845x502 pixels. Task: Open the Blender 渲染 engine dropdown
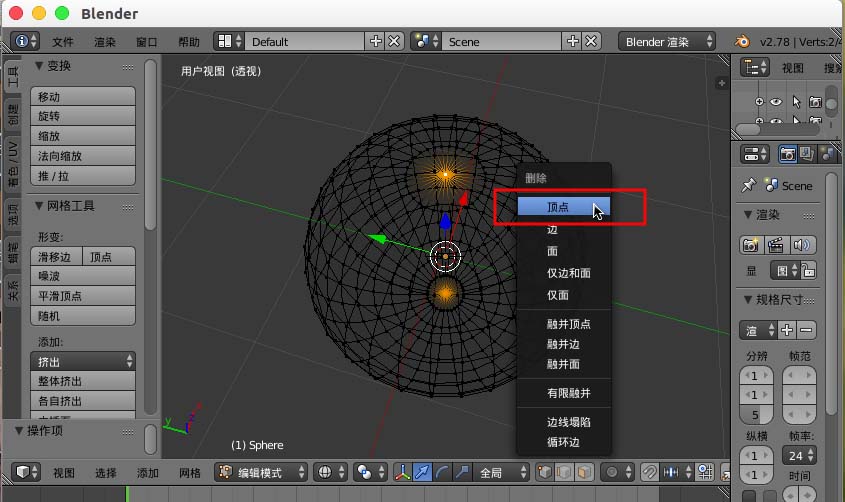coord(667,41)
